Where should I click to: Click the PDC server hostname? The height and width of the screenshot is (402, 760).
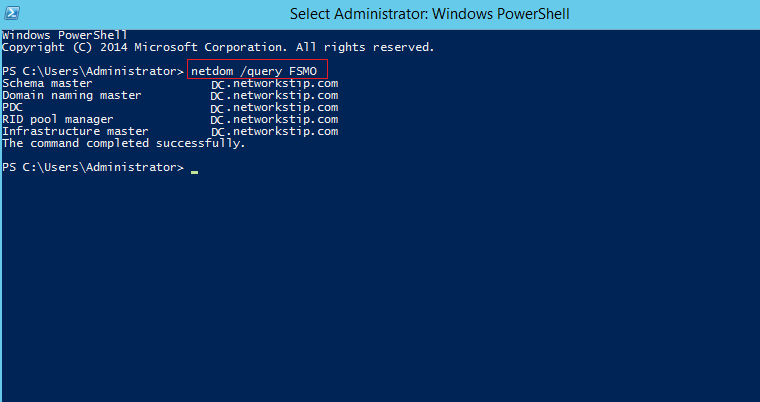click(274, 107)
